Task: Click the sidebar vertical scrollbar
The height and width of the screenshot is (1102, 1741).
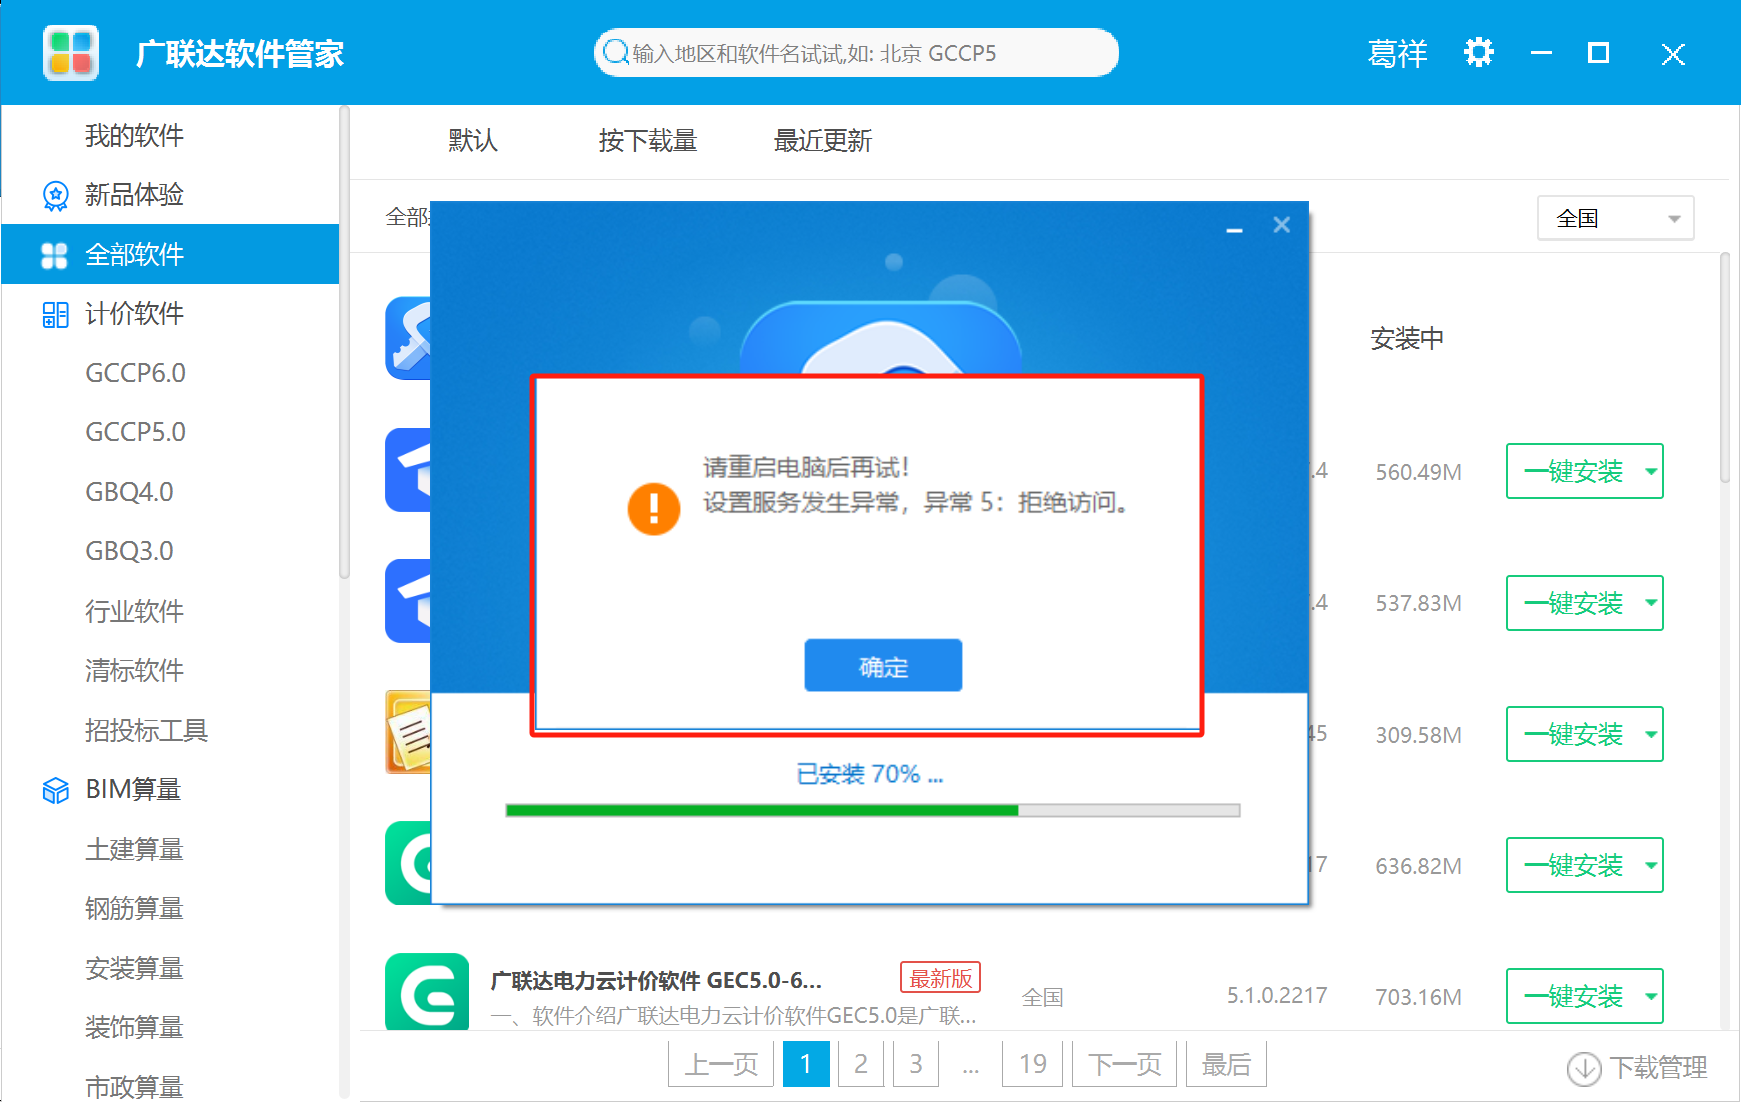Action: pos(344,342)
